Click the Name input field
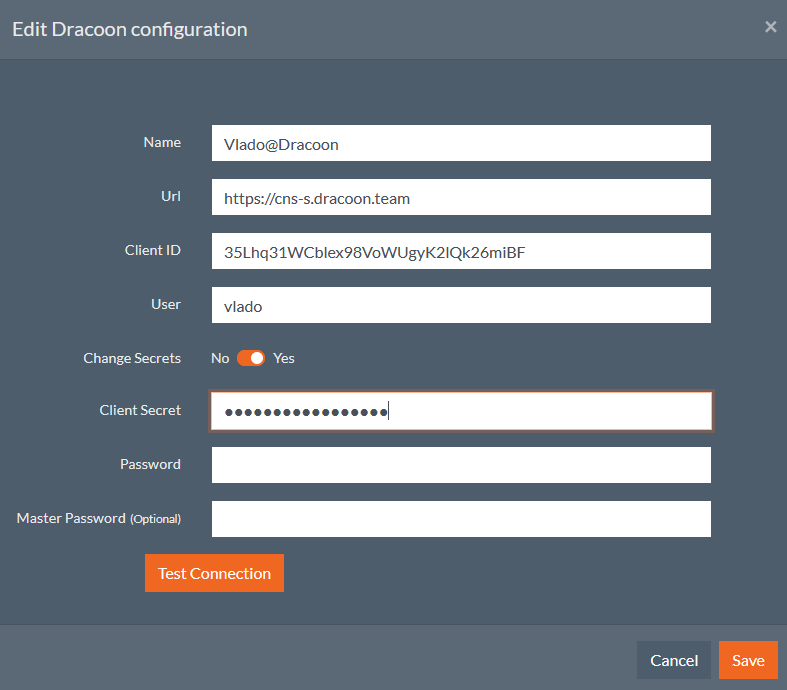This screenshot has height=690, width=787. [461, 143]
